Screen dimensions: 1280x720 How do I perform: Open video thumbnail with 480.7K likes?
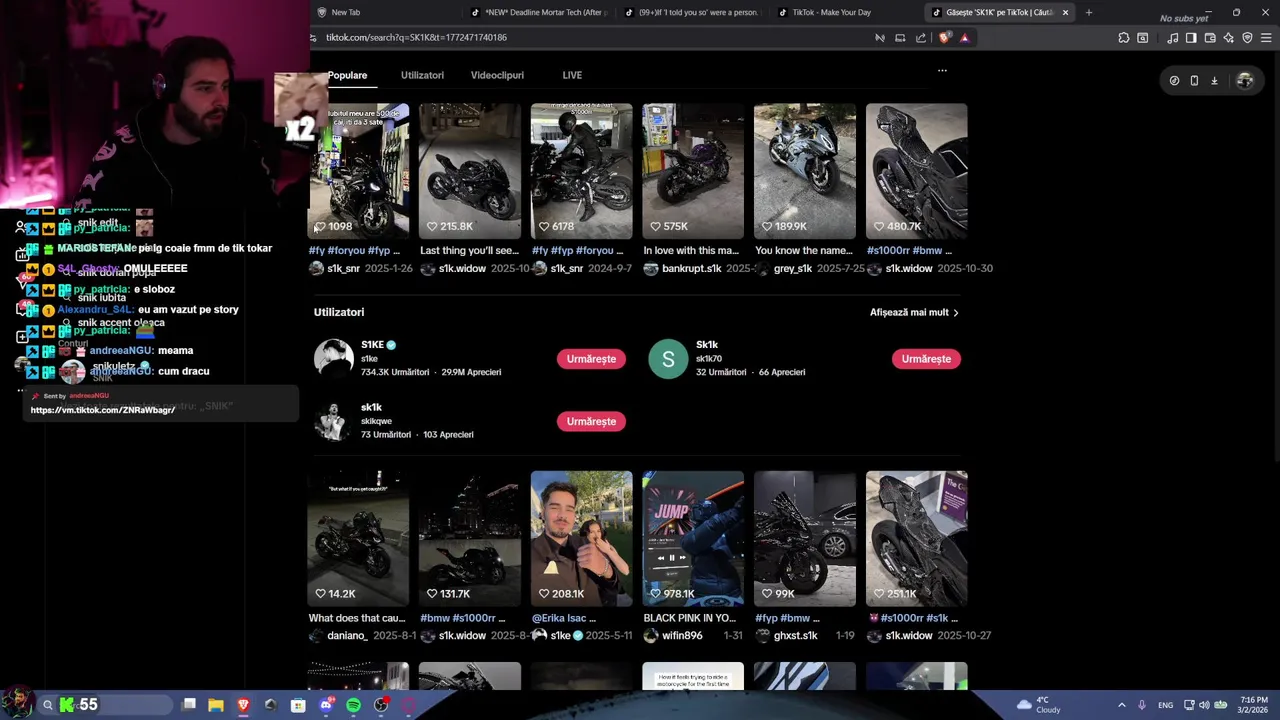click(917, 170)
